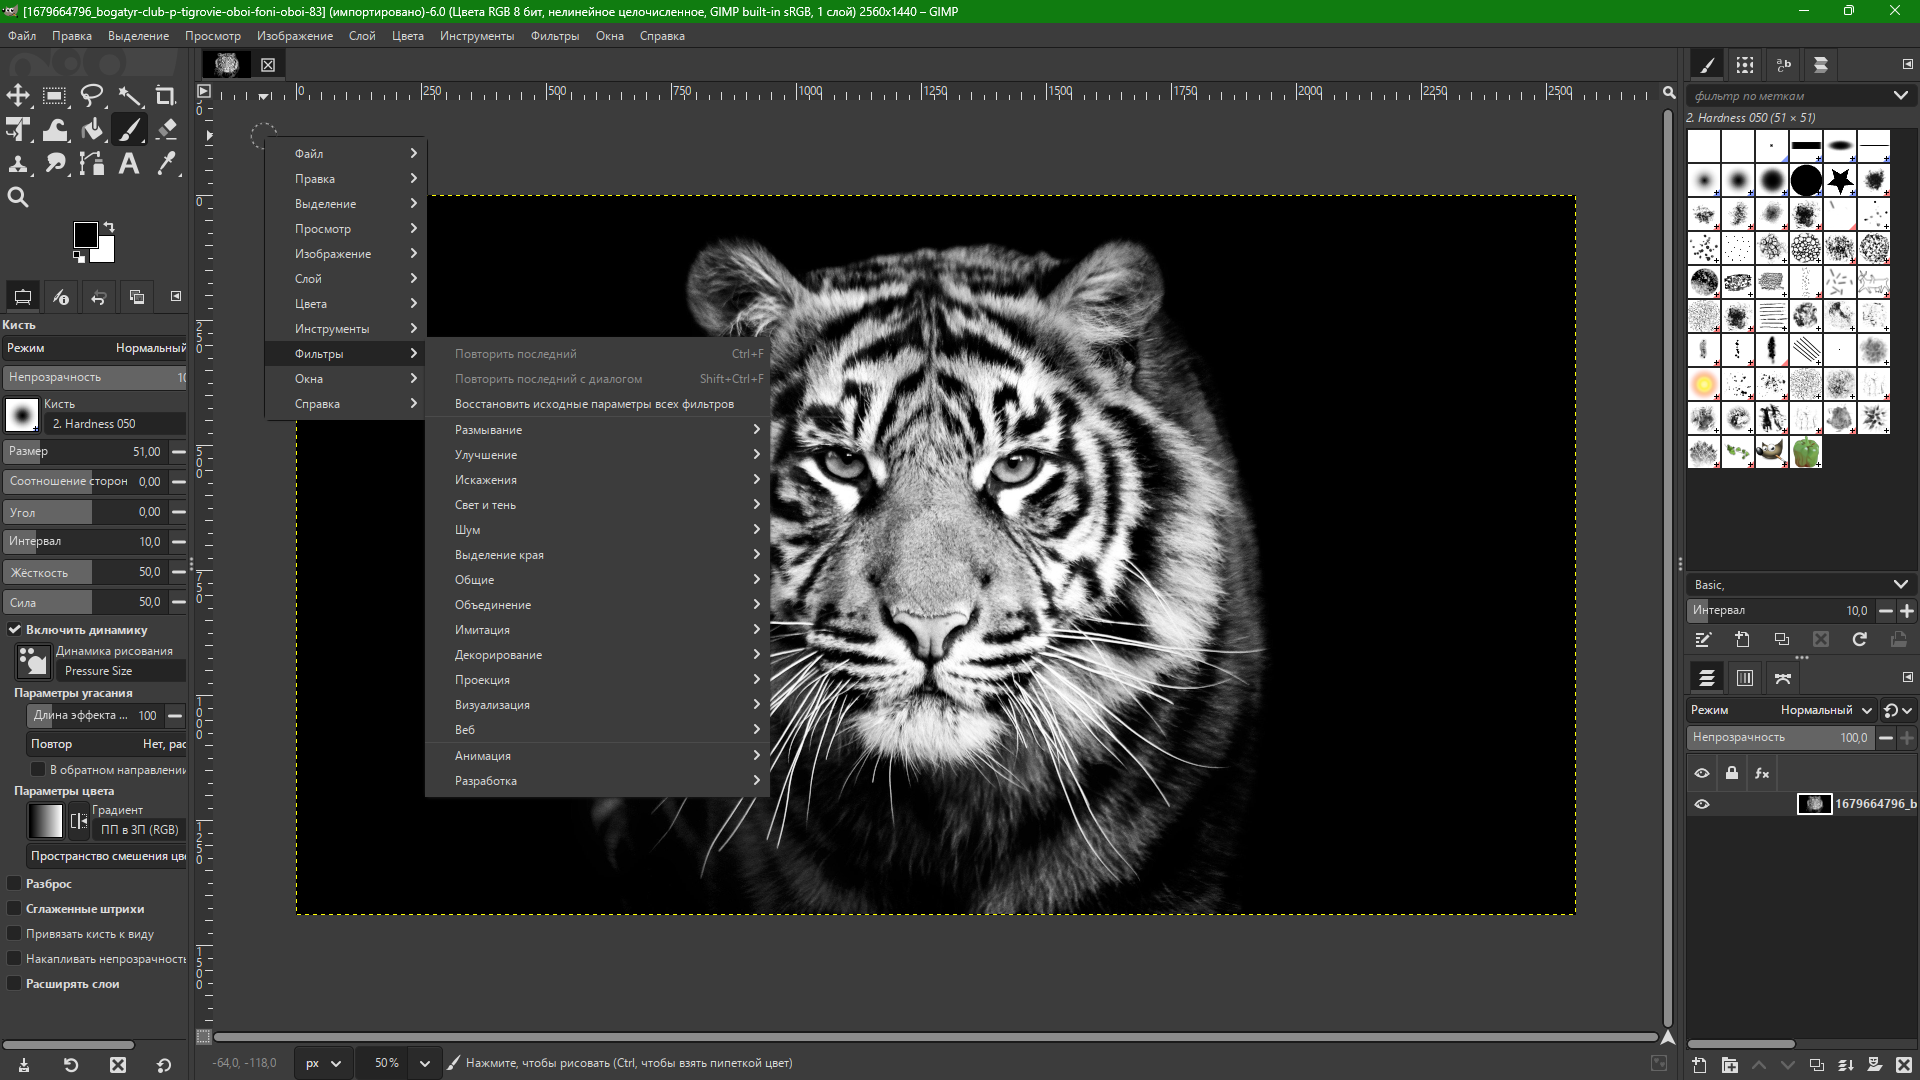Reset colors to default black and white

click(79, 257)
